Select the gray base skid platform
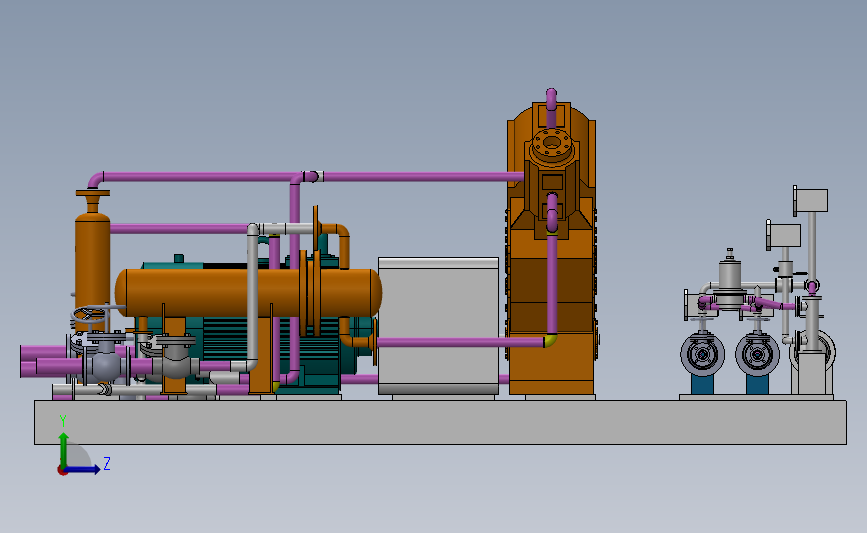This screenshot has height=533, width=867. 440,422
